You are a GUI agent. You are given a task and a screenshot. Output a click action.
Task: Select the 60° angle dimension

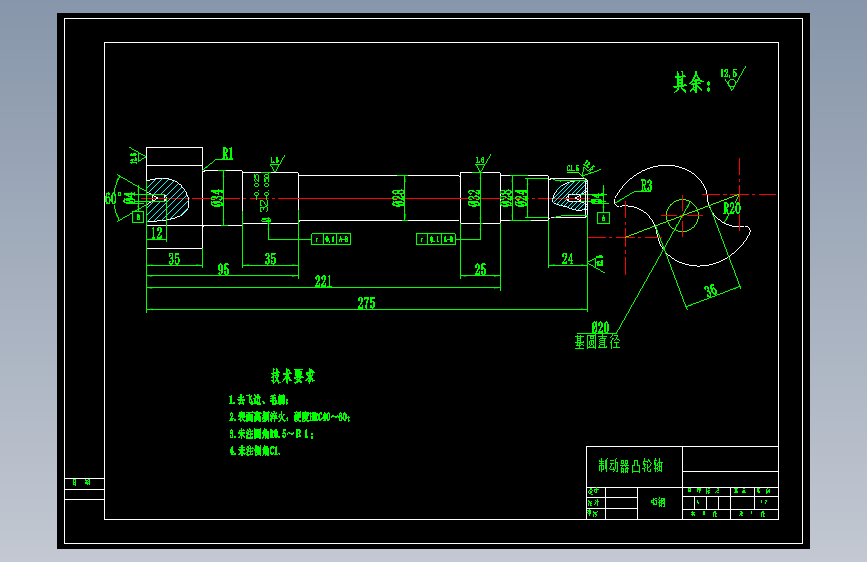113,197
